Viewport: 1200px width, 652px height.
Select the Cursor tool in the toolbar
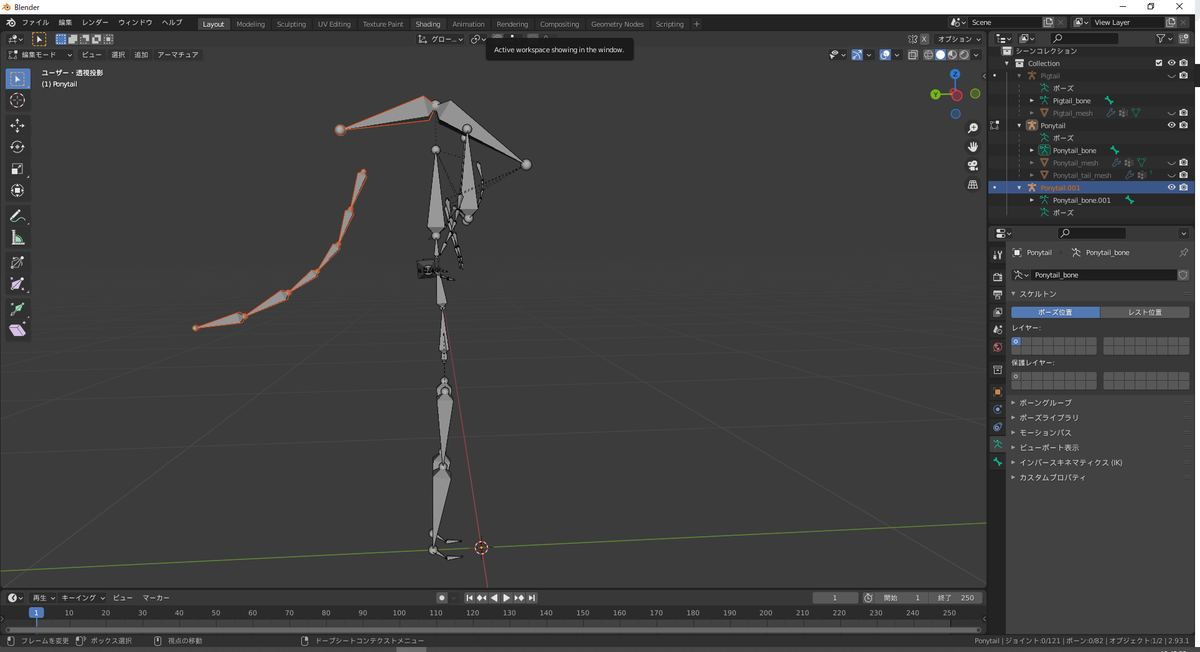point(18,100)
